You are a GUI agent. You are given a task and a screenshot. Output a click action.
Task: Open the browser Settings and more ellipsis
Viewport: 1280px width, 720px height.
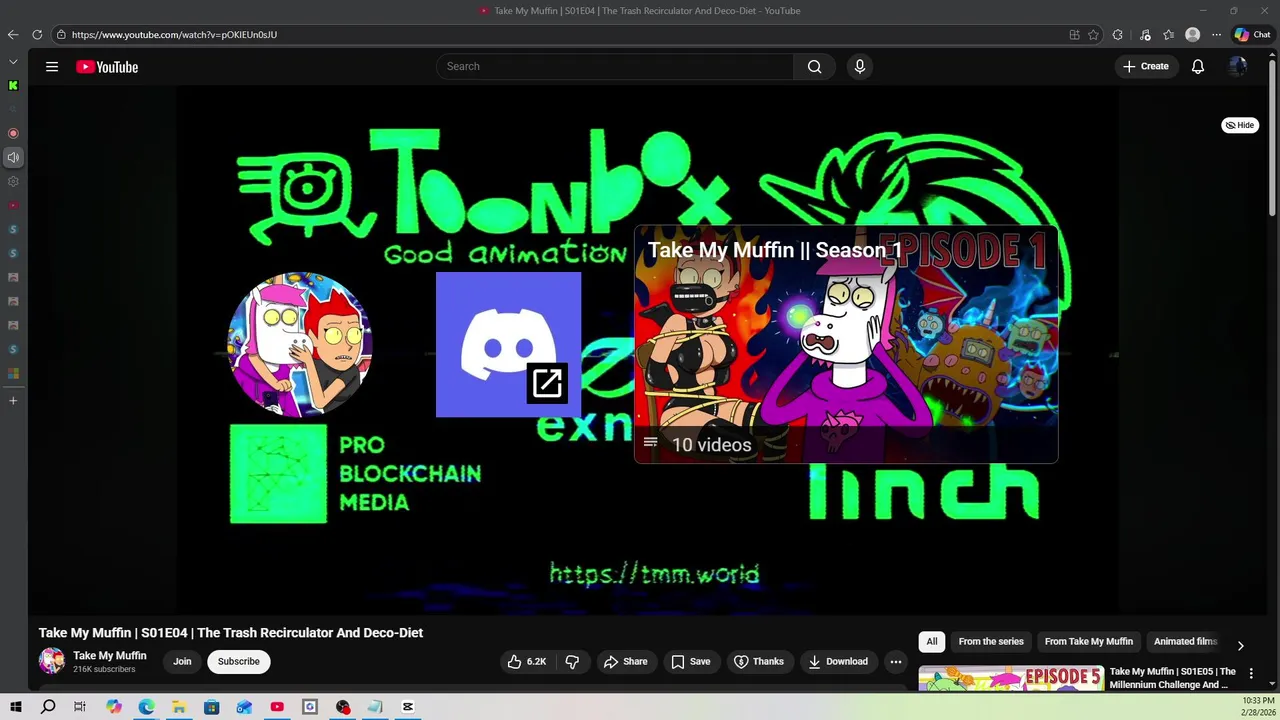[1216, 35]
